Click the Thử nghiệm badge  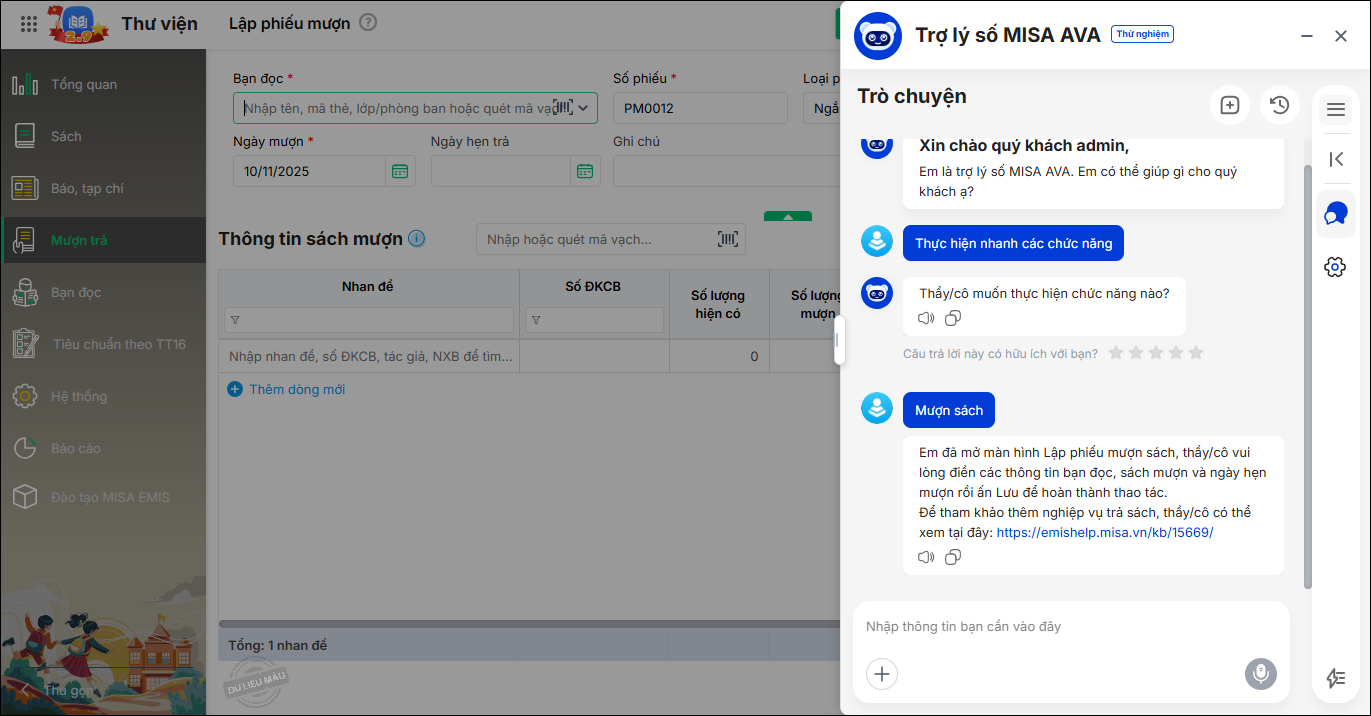coord(1142,34)
